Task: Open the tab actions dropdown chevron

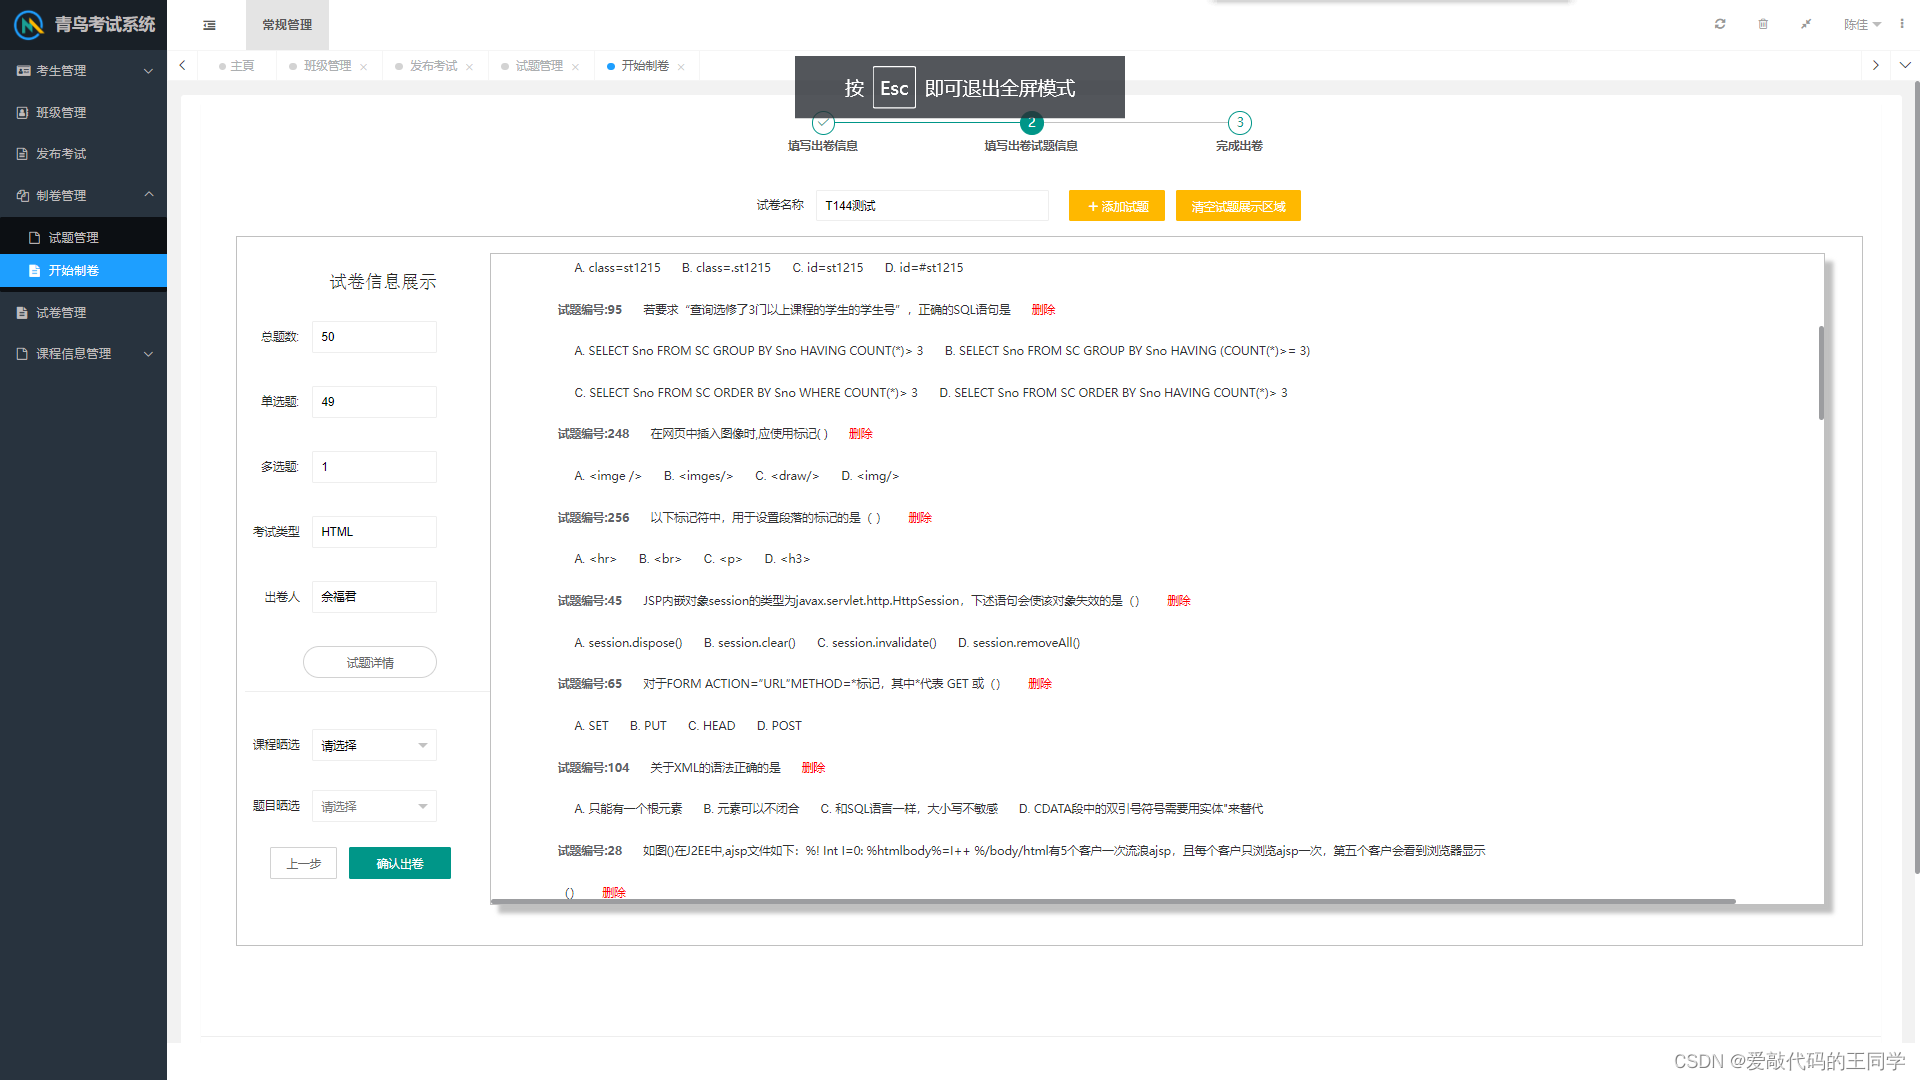Action: (1905, 65)
